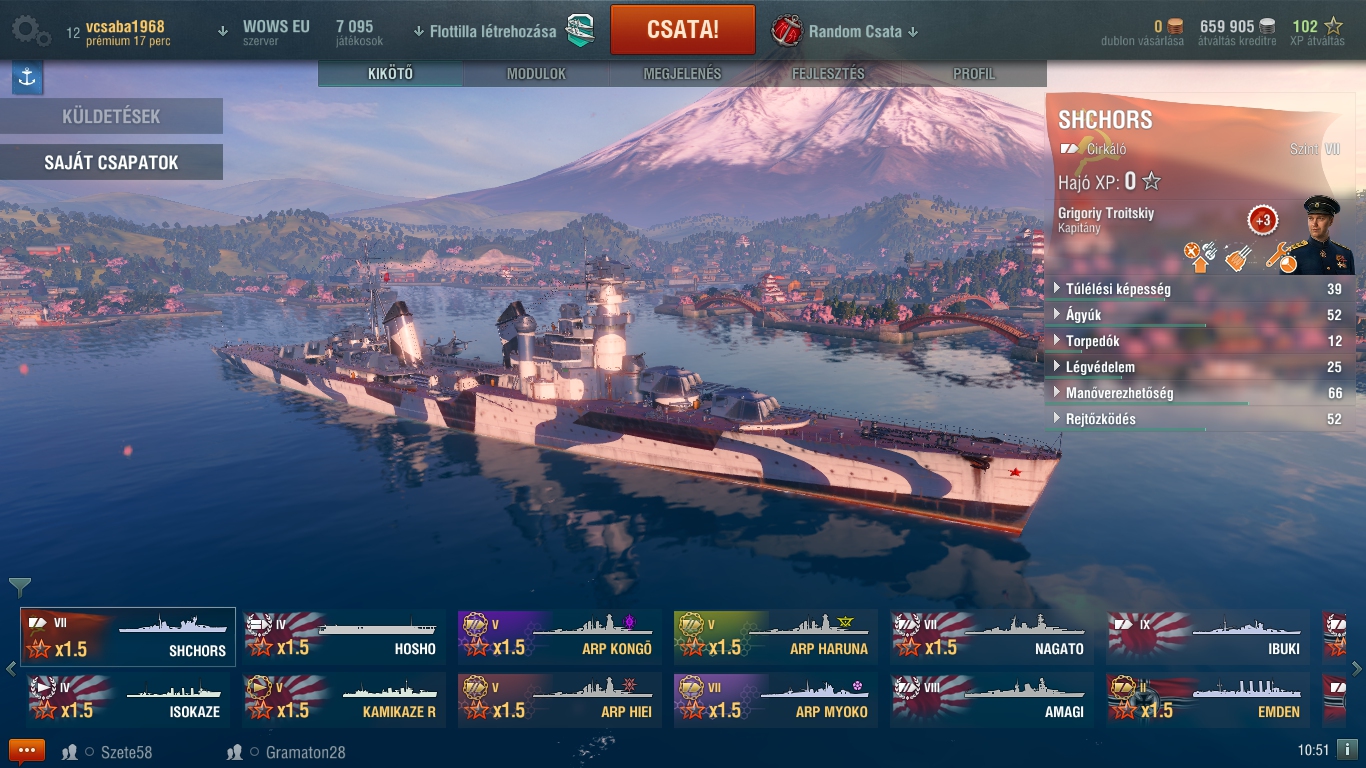Open the ship carousel filter funnel

20,587
